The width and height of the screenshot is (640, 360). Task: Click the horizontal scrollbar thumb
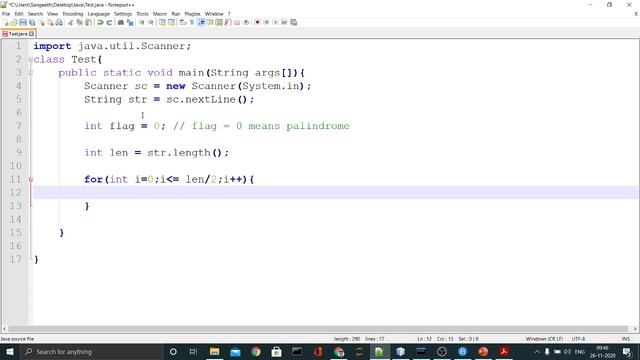pos(318,329)
